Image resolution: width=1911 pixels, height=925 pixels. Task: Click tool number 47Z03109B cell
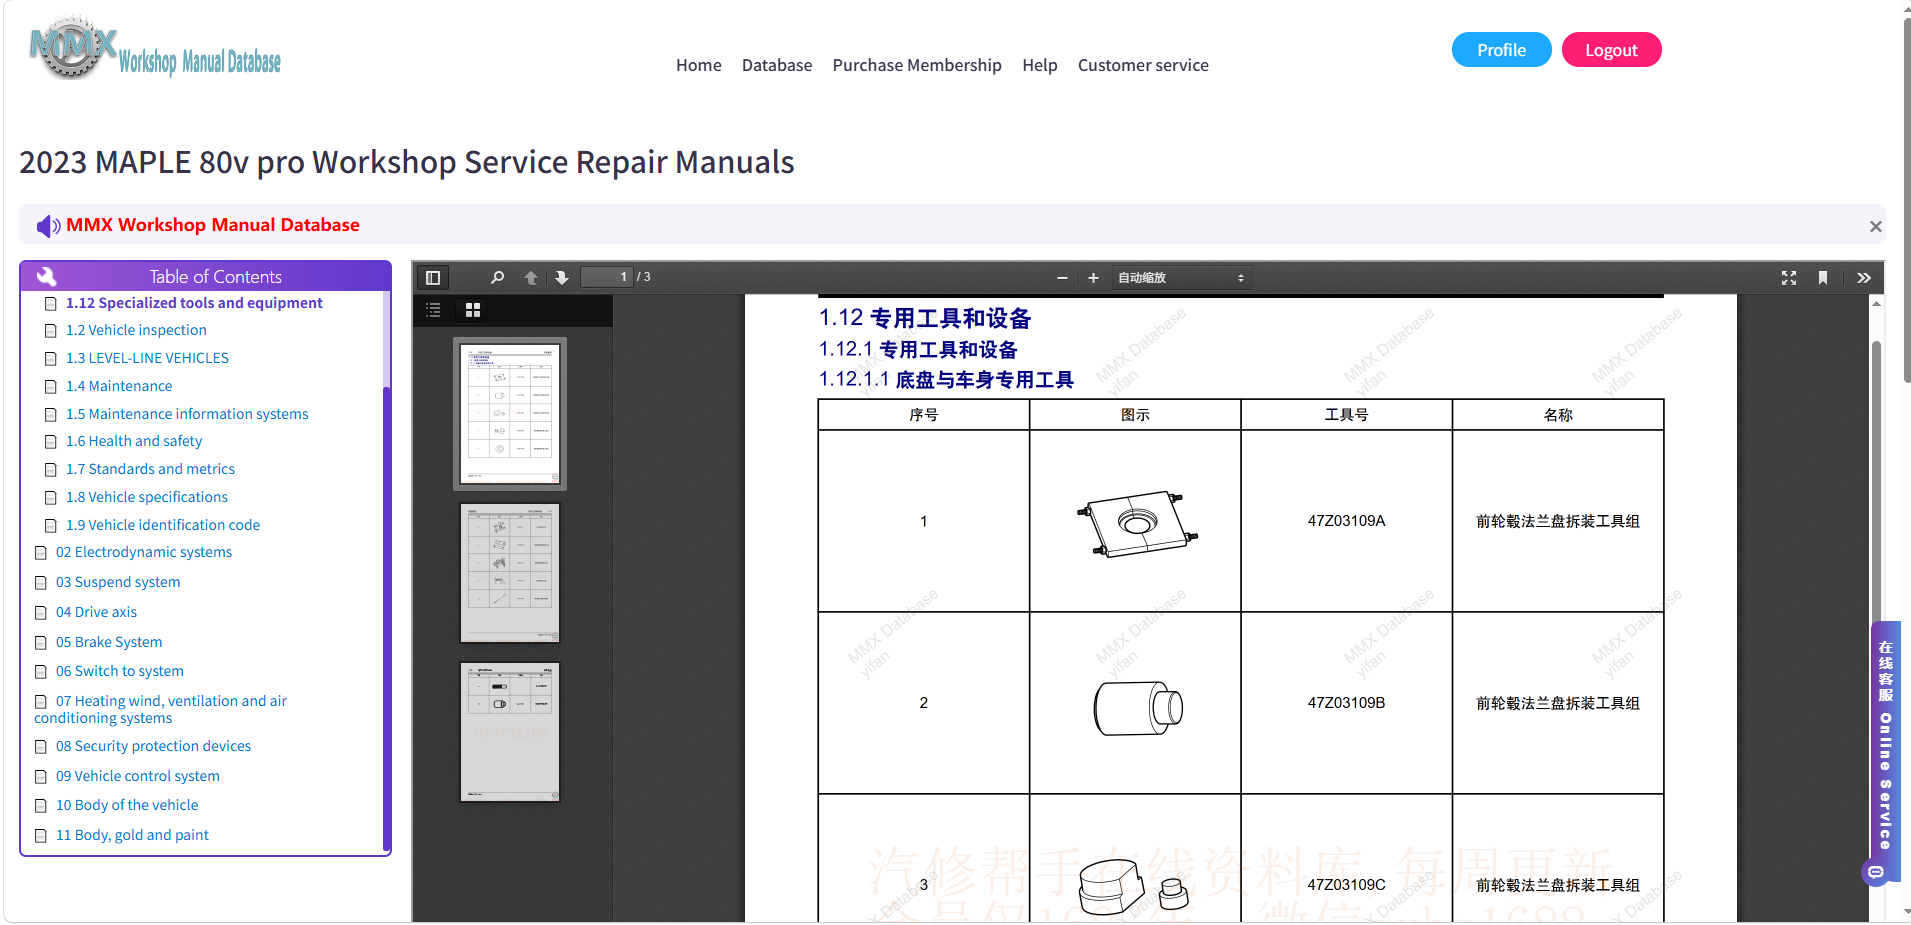tap(1346, 703)
